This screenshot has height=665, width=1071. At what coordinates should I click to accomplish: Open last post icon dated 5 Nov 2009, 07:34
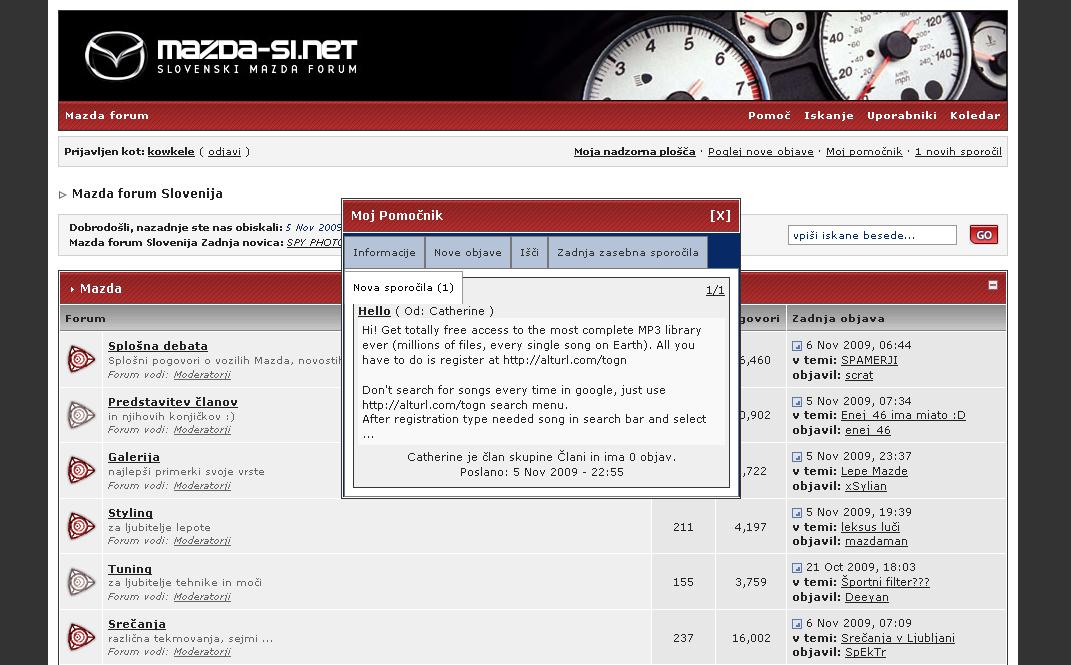coord(797,401)
